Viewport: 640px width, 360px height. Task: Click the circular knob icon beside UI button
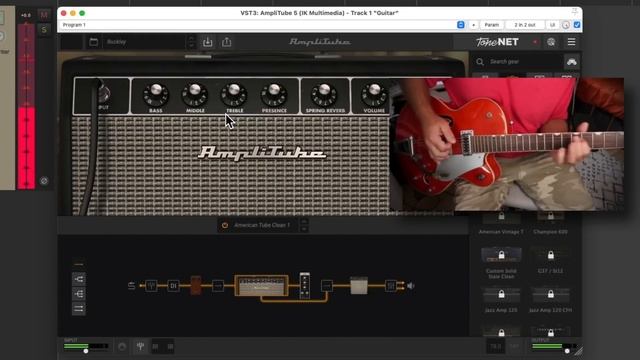tap(566, 25)
